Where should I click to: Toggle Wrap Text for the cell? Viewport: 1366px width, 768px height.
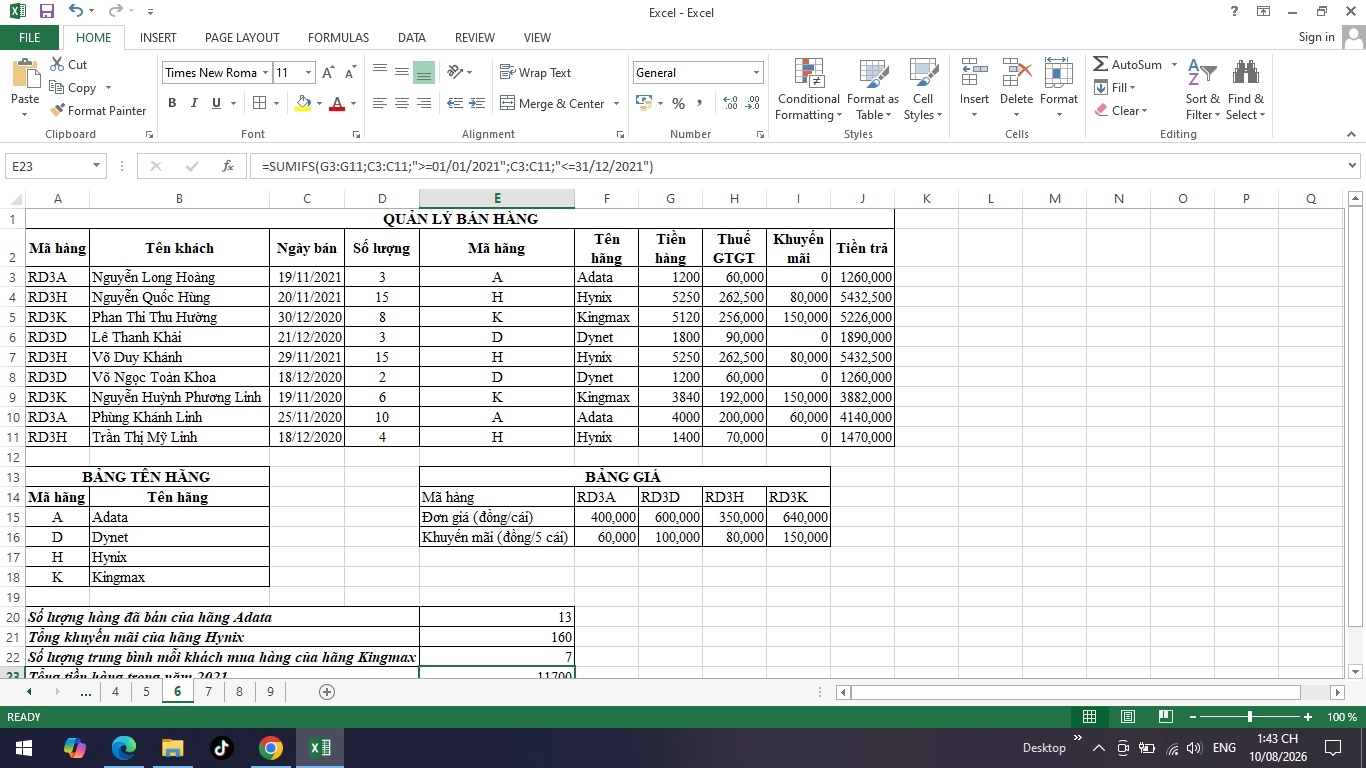click(535, 73)
